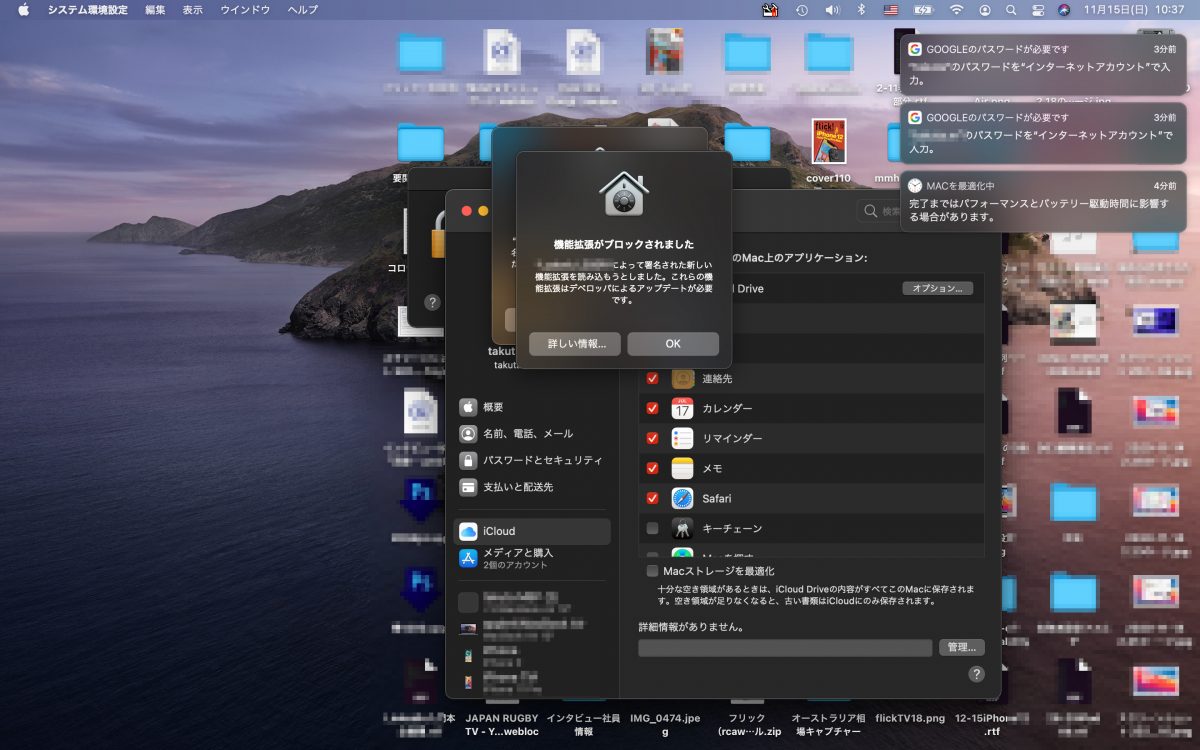
Task: Open the Wi-Fi menu
Action: [957, 10]
